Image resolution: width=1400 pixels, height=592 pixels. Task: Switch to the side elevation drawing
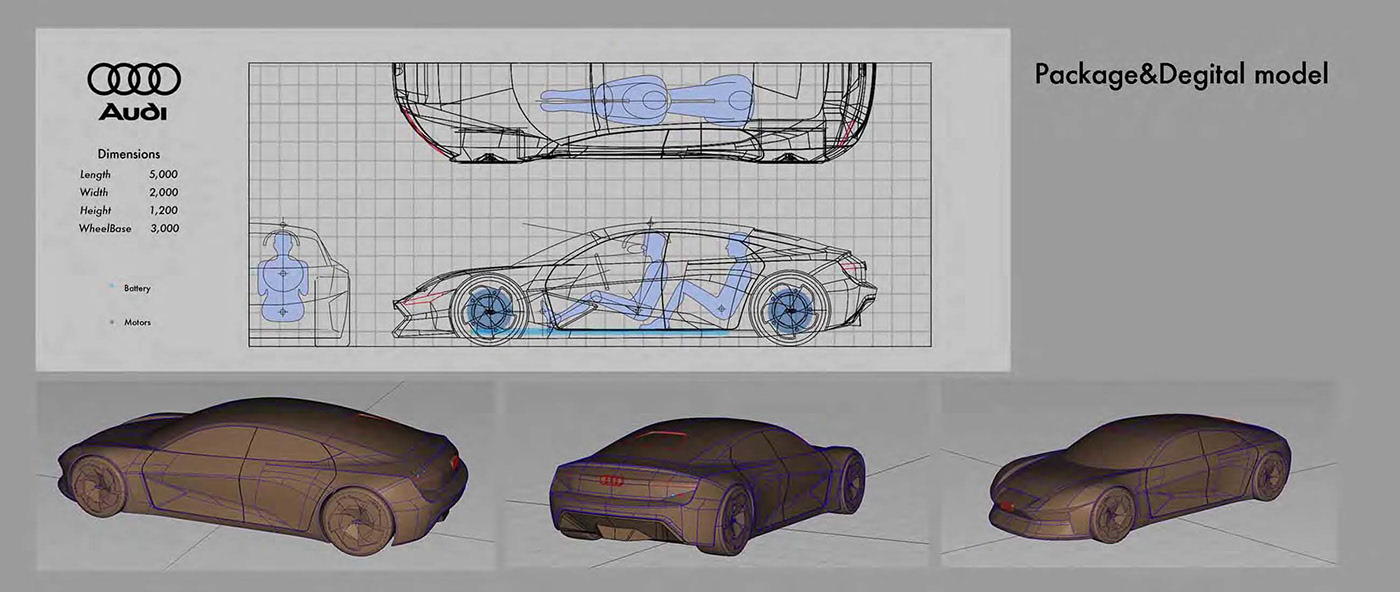click(630, 280)
